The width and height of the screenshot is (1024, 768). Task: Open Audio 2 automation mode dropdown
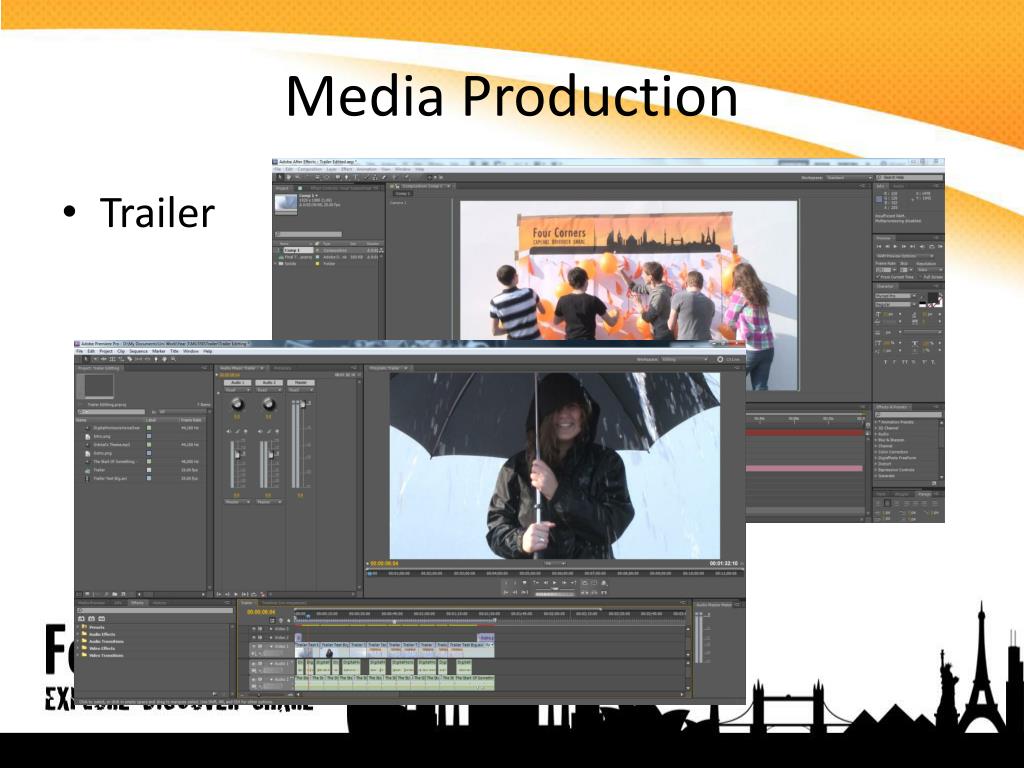(268, 390)
